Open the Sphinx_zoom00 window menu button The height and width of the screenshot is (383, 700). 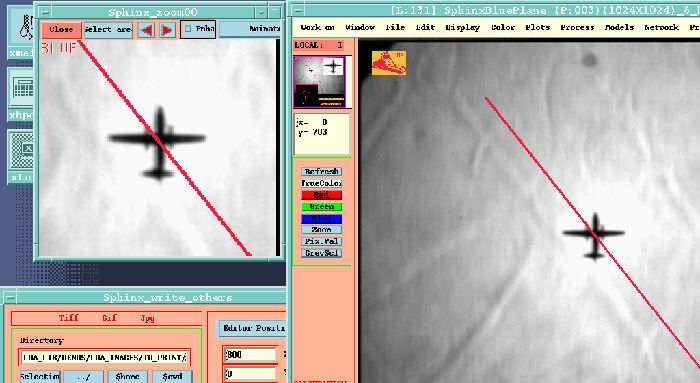(x=45, y=12)
